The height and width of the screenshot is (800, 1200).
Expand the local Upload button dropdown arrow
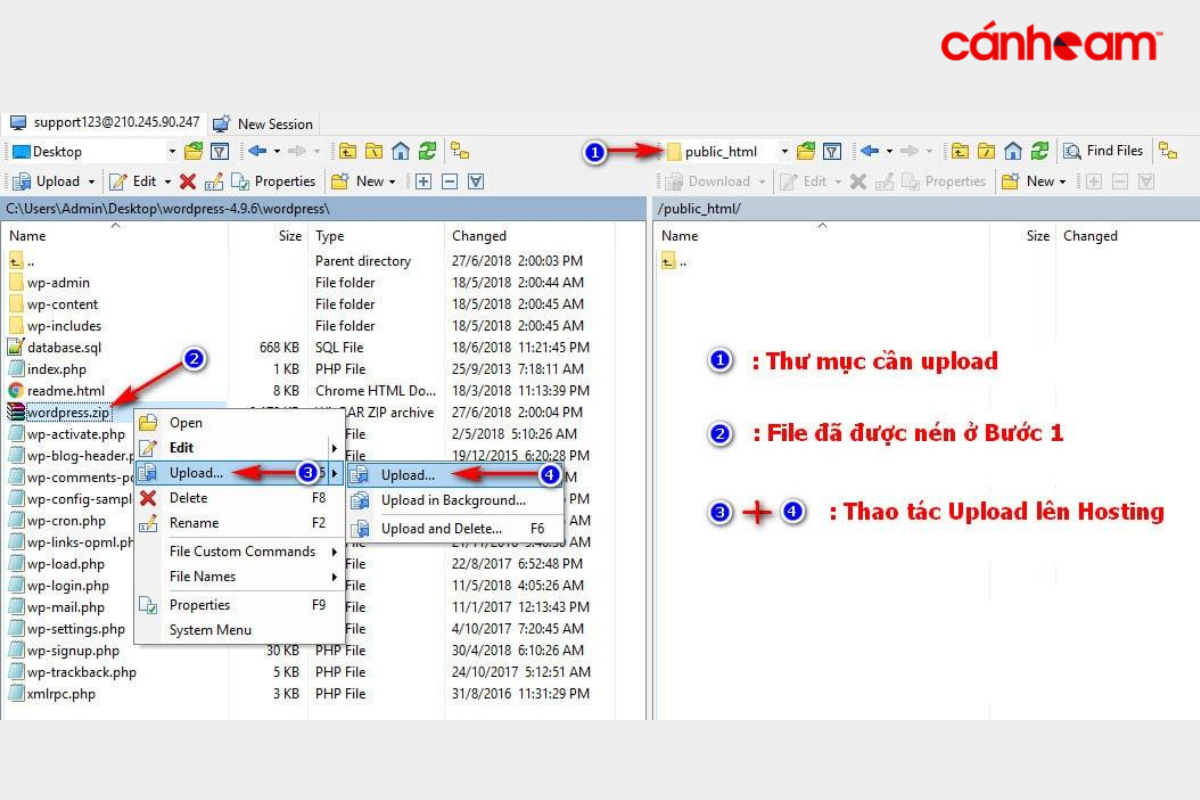click(92, 182)
